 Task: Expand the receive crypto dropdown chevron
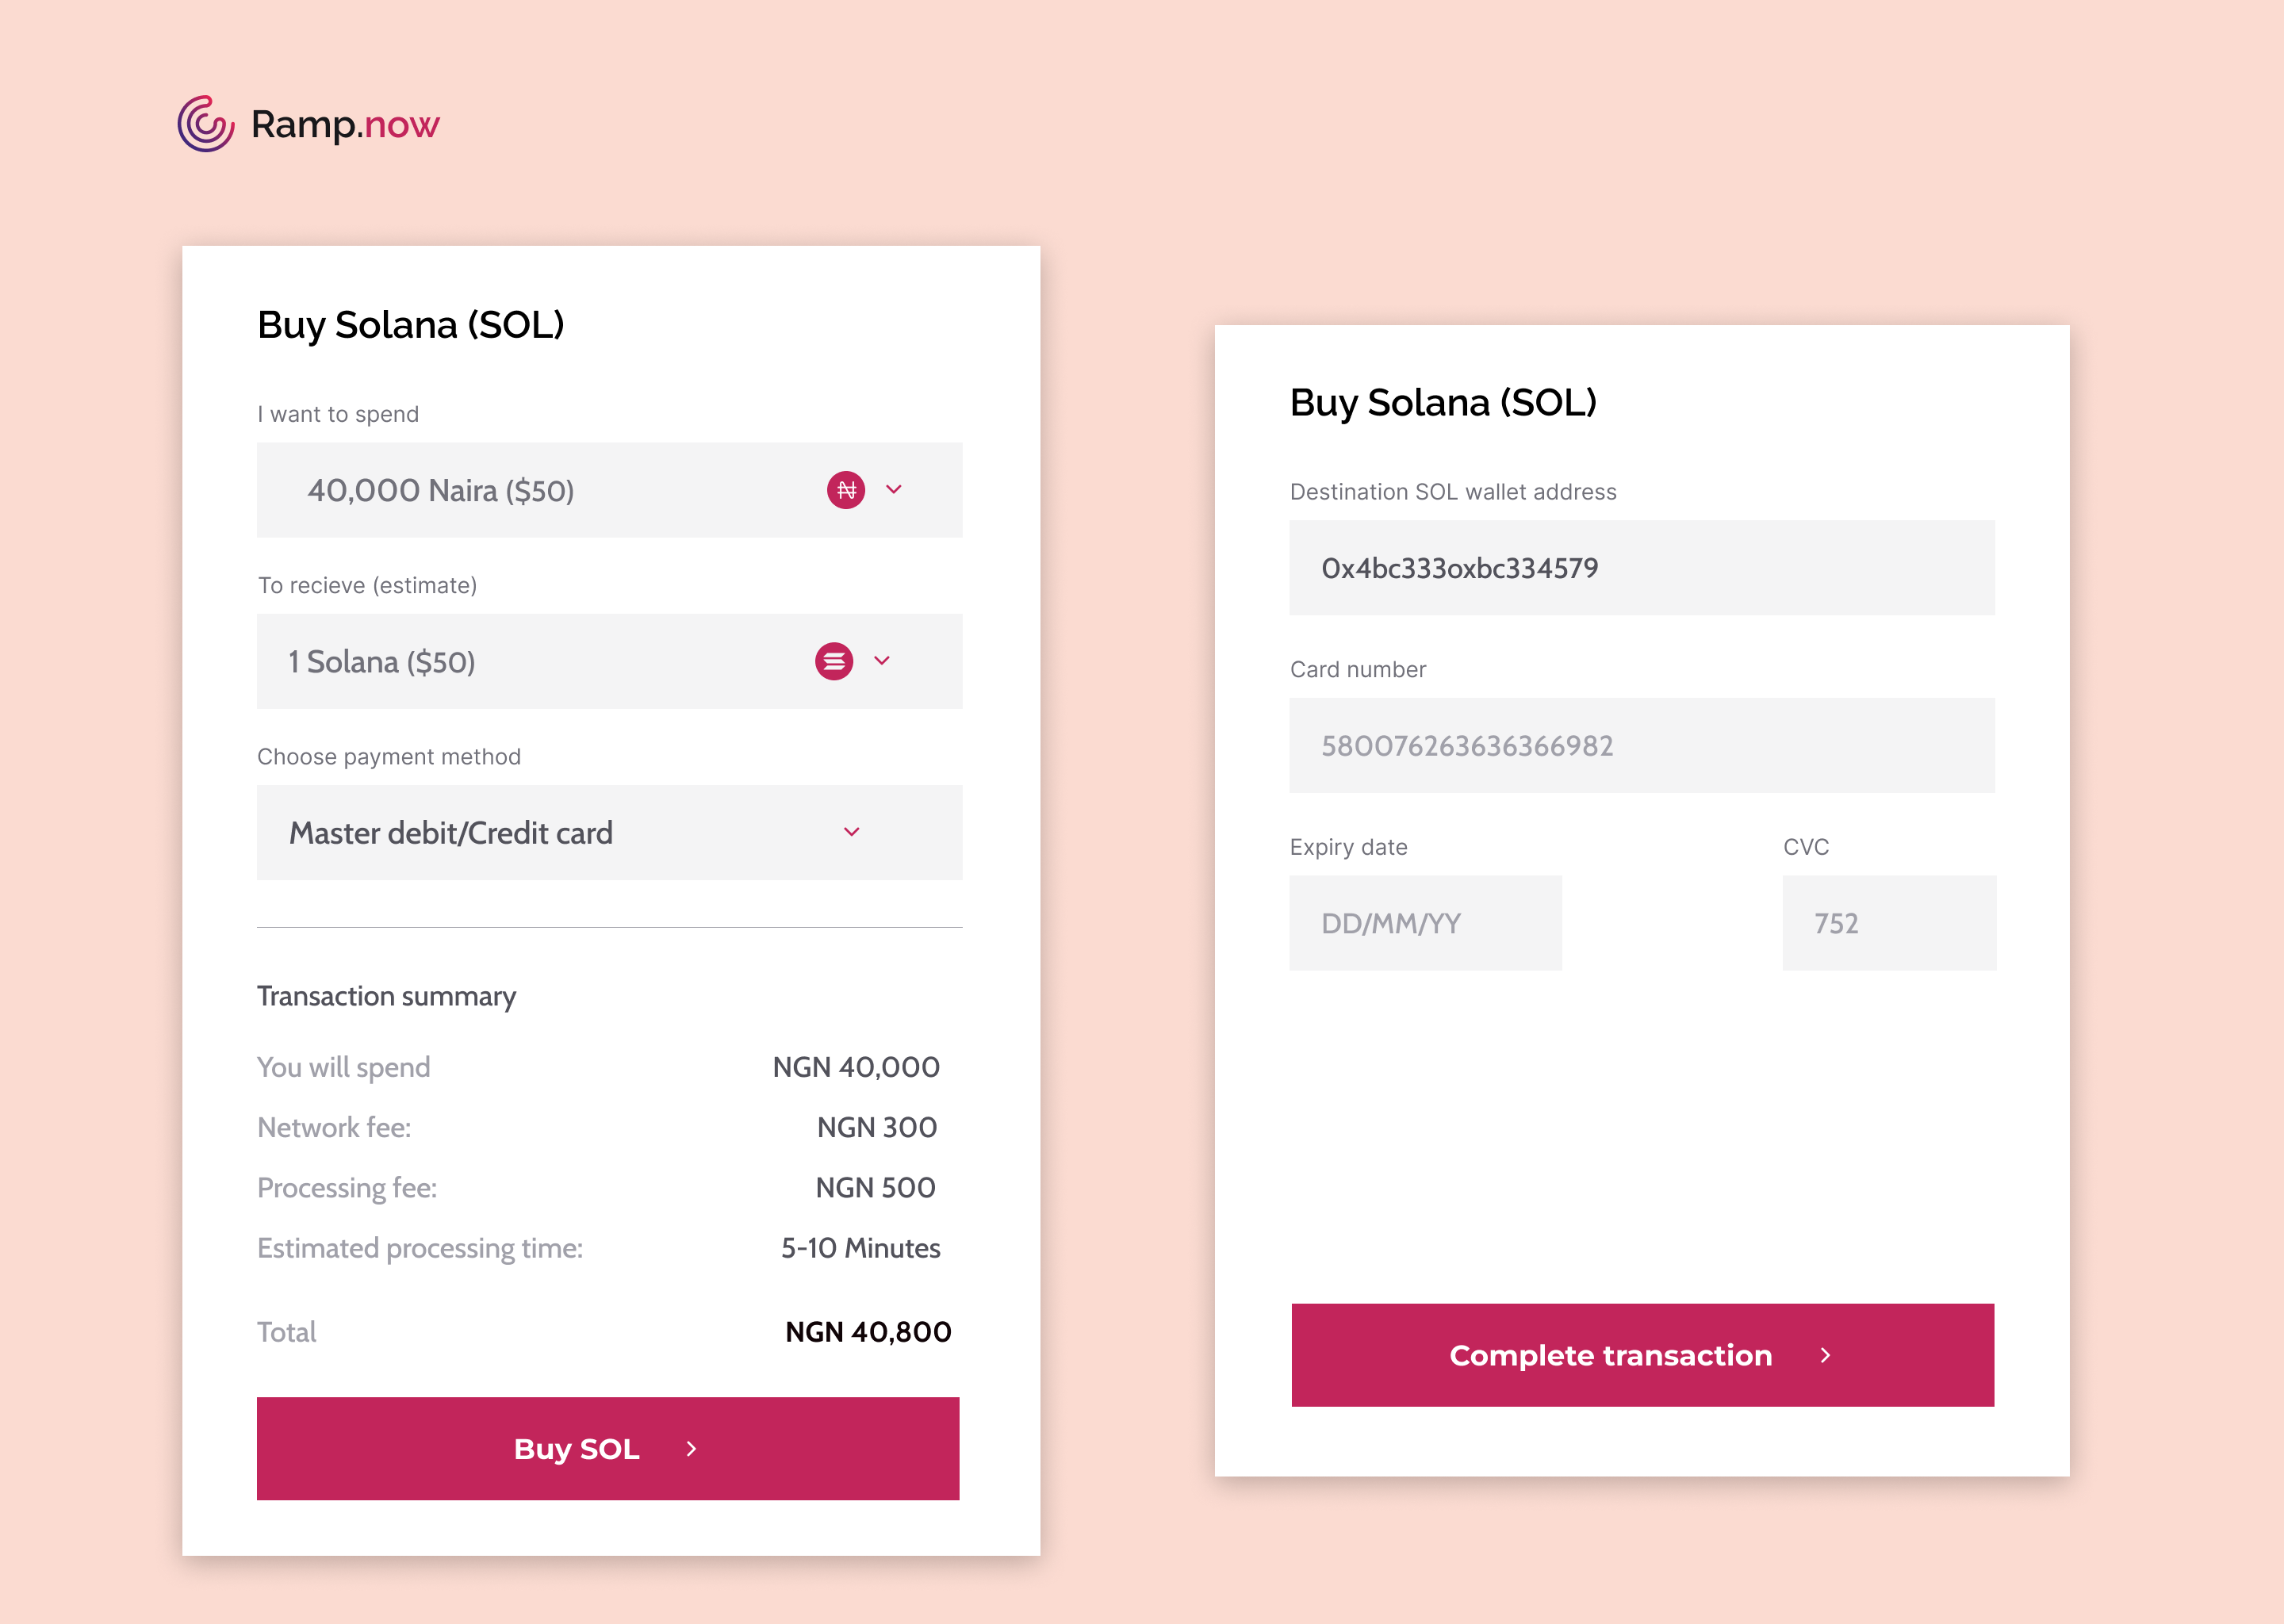pos(882,661)
